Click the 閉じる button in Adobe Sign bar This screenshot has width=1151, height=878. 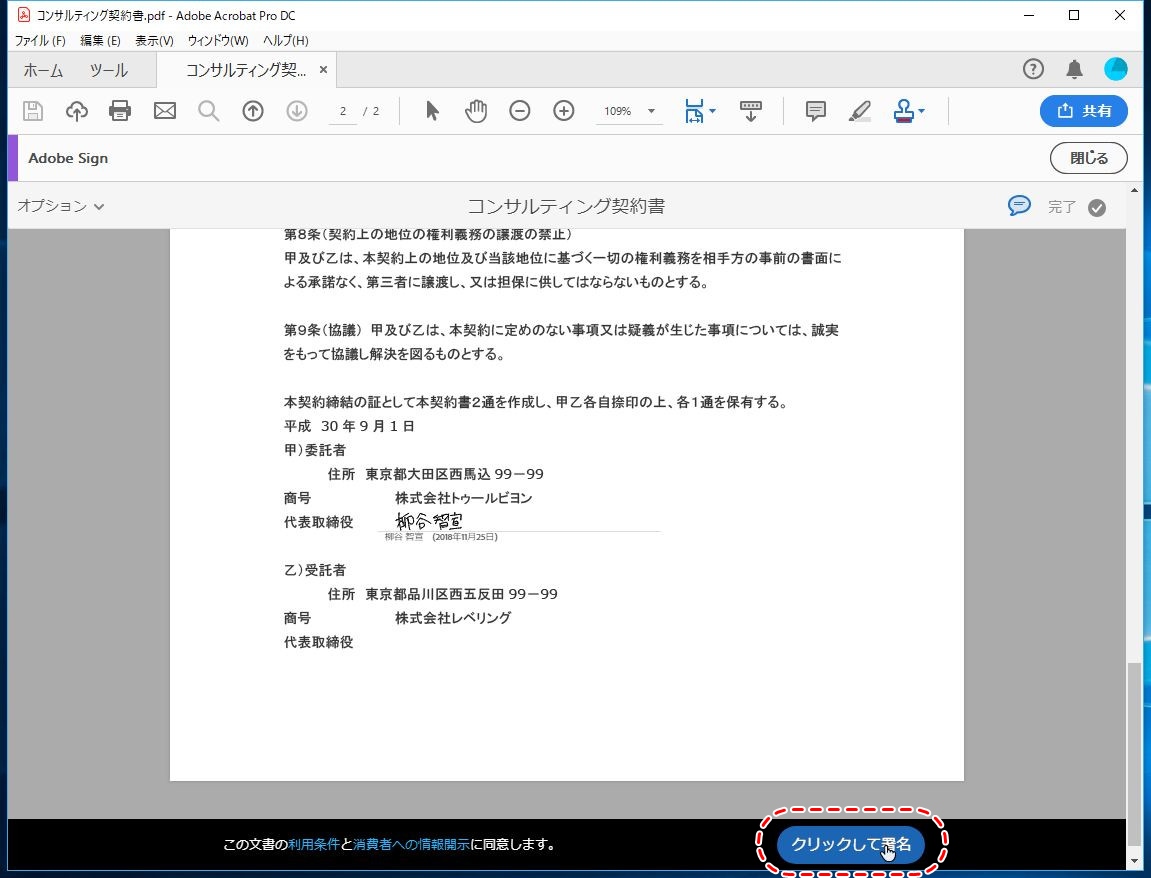[x=1088, y=158]
